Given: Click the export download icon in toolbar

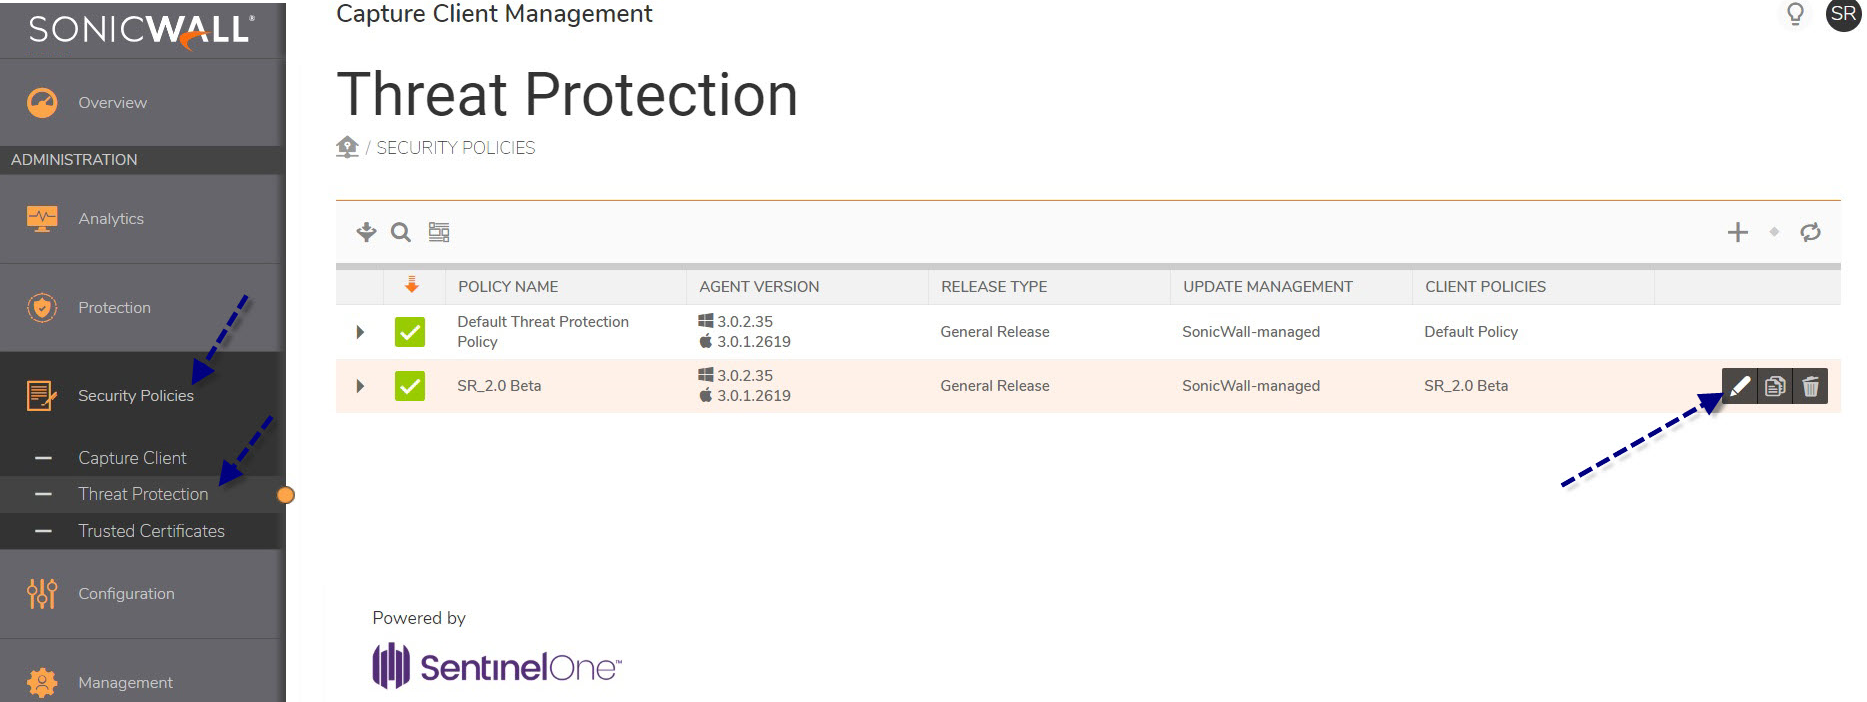Looking at the screenshot, I should click(366, 232).
